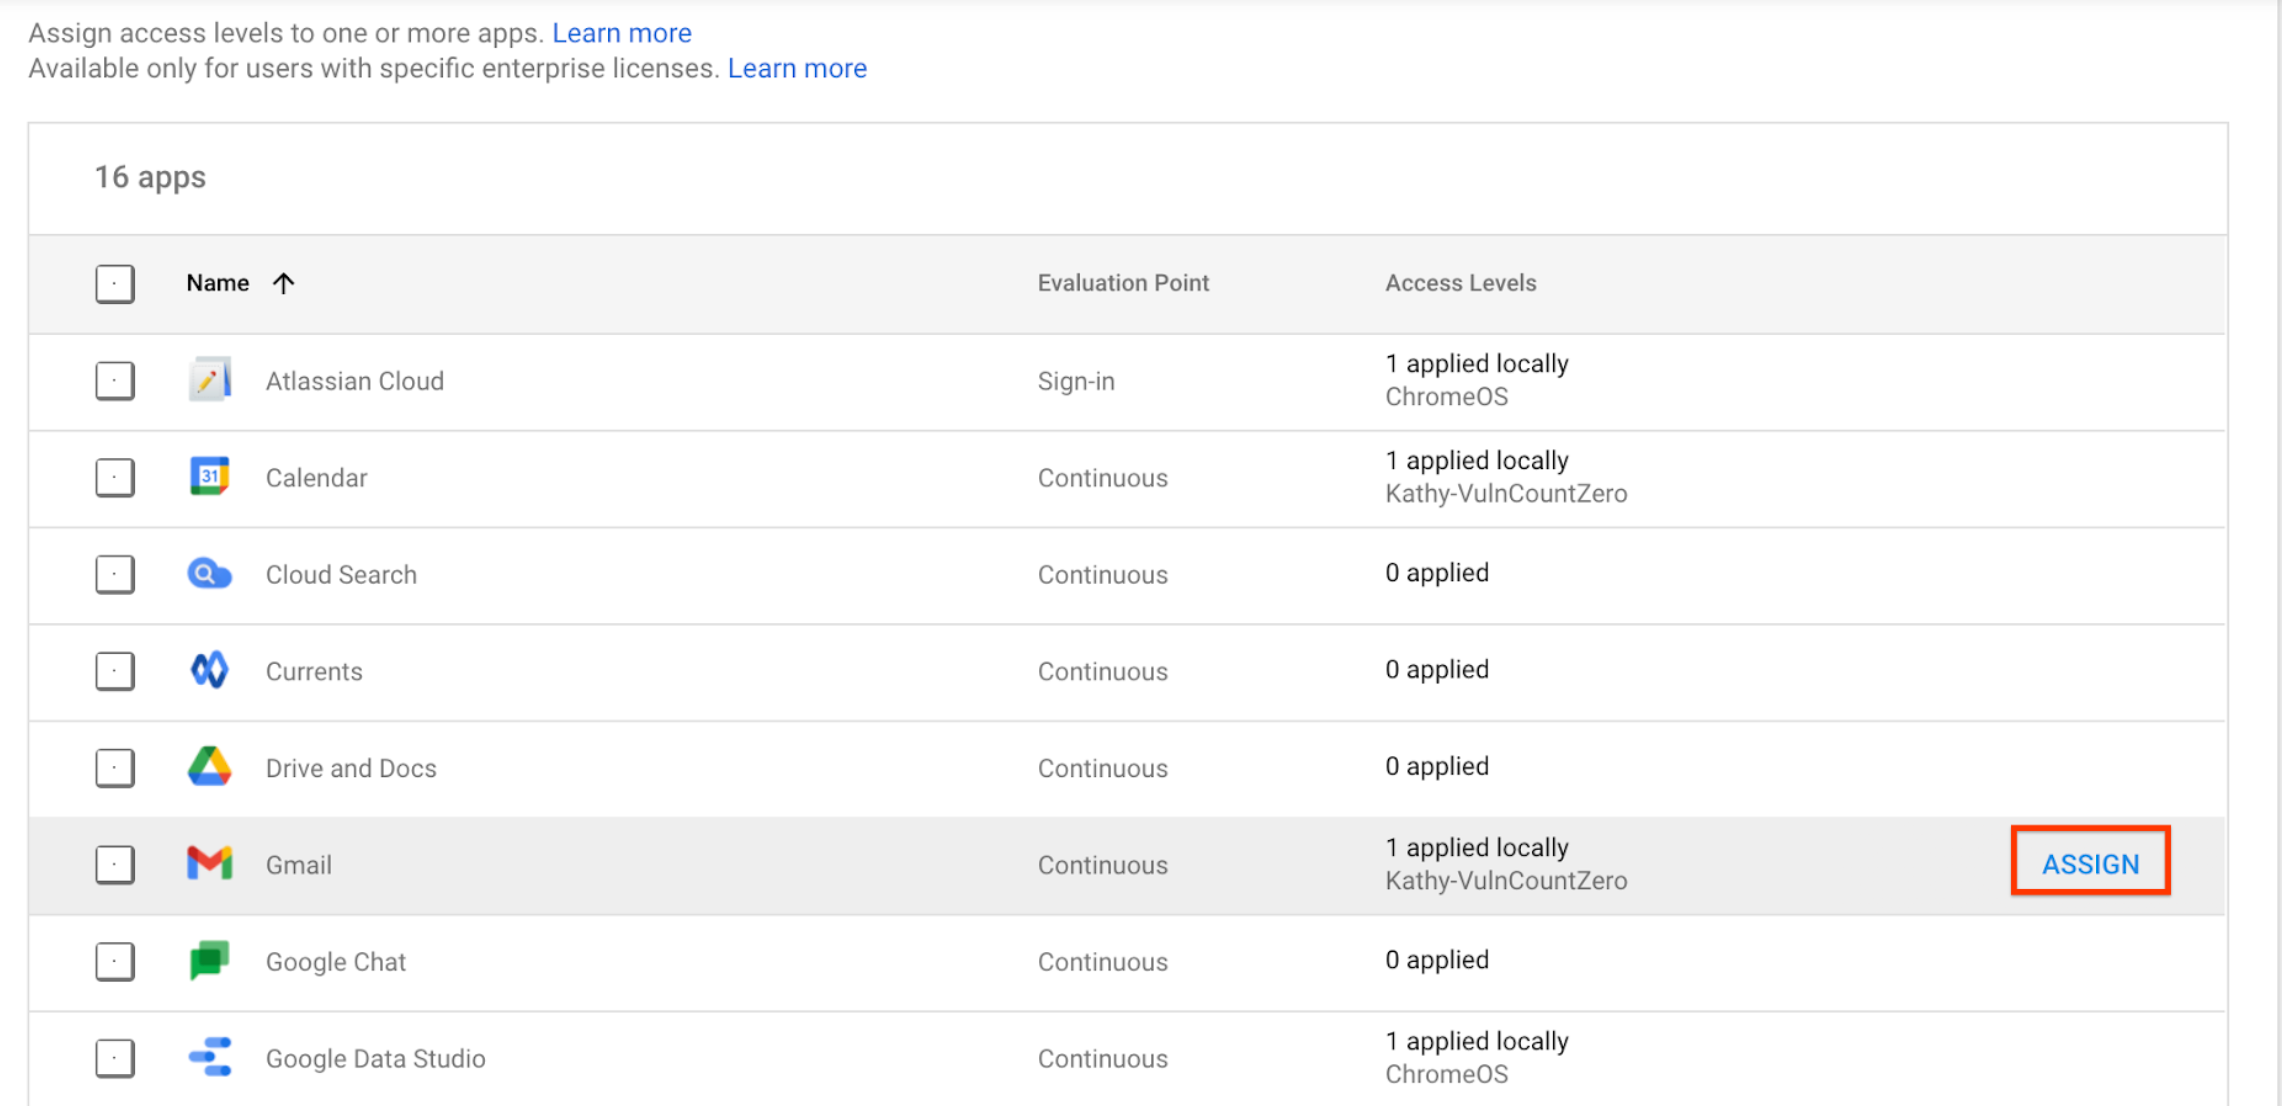Click the Kathy-VulnCountZero access level link
Image resolution: width=2286 pixels, height=1106 pixels.
click(x=1509, y=880)
